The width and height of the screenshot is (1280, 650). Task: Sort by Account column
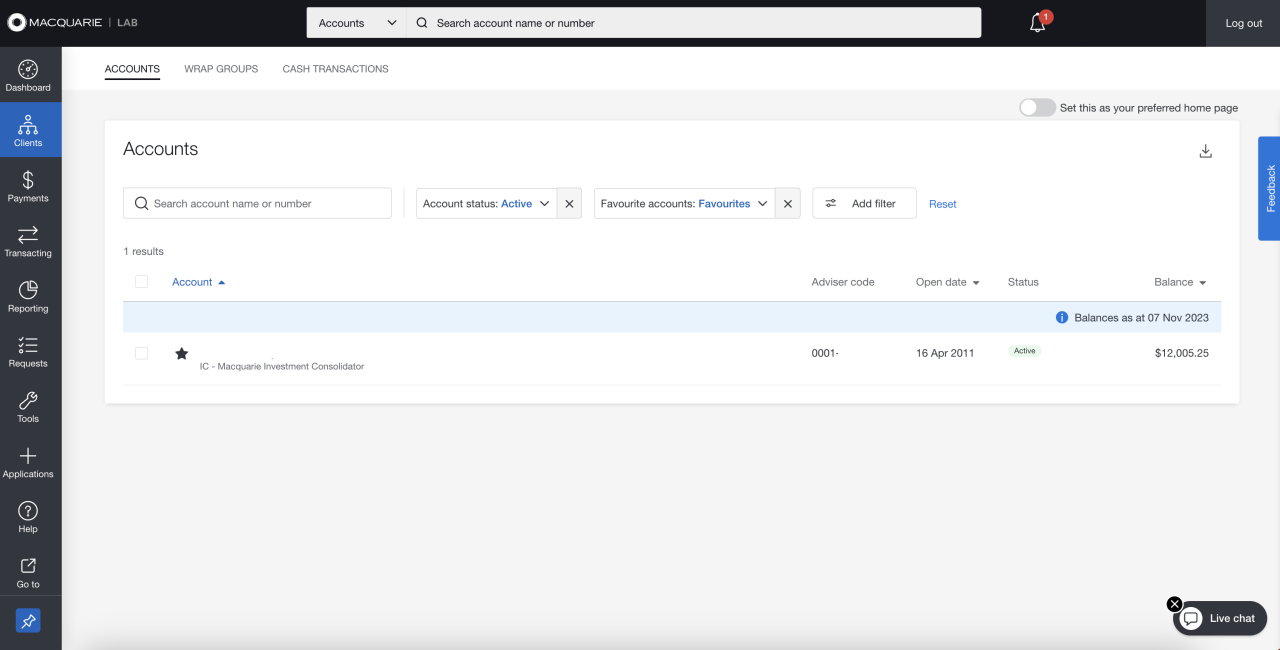point(198,282)
